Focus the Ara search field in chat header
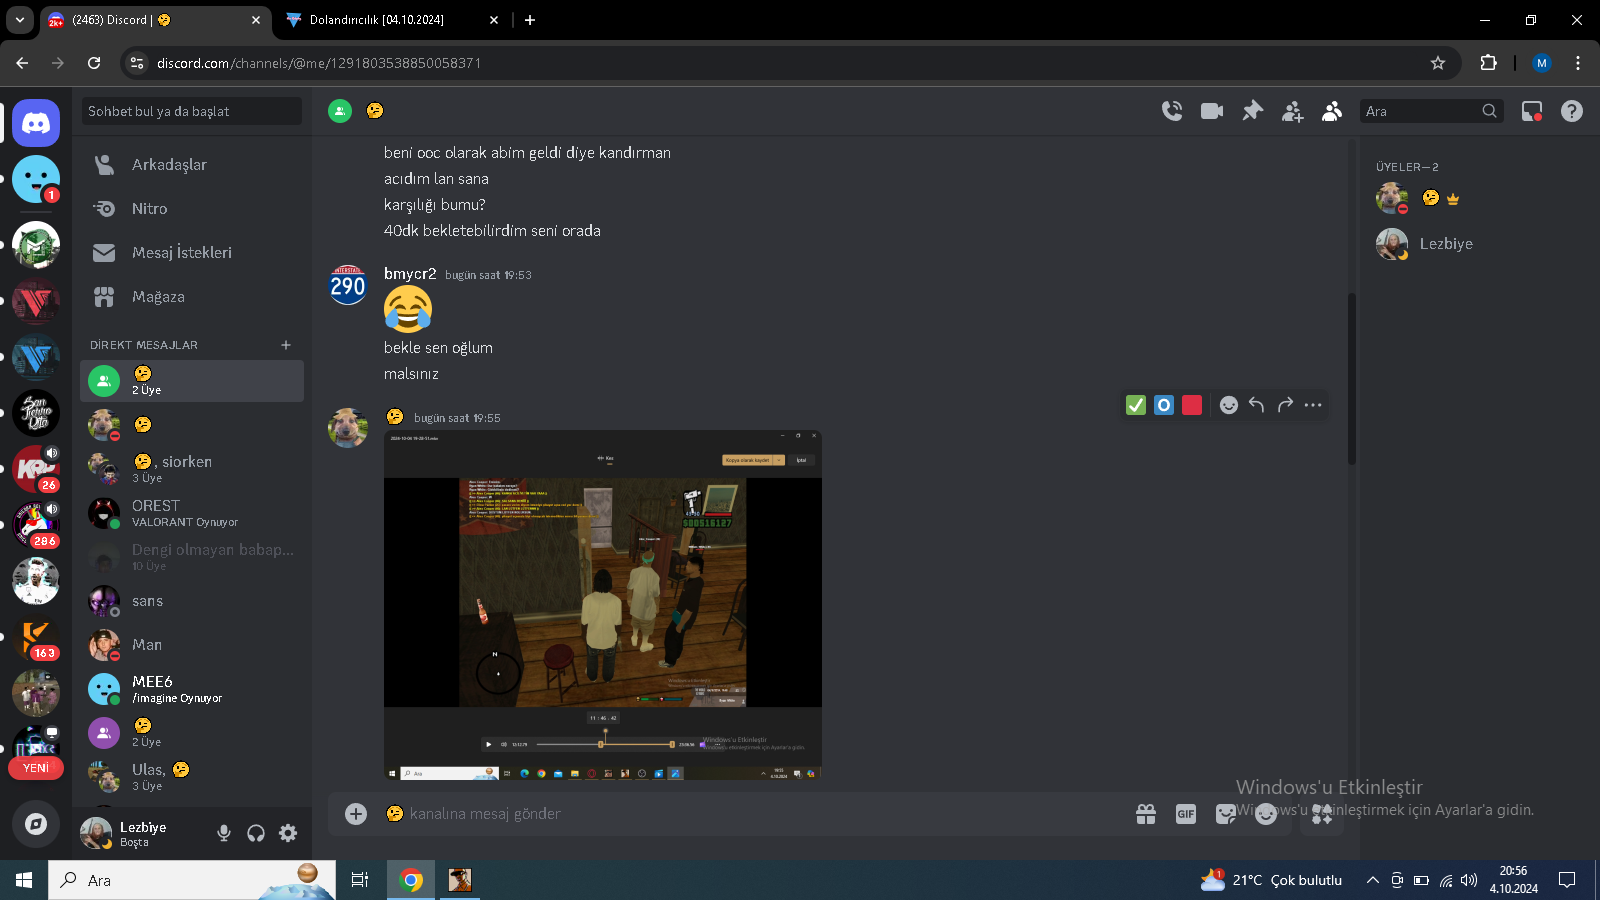 [1432, 111]
